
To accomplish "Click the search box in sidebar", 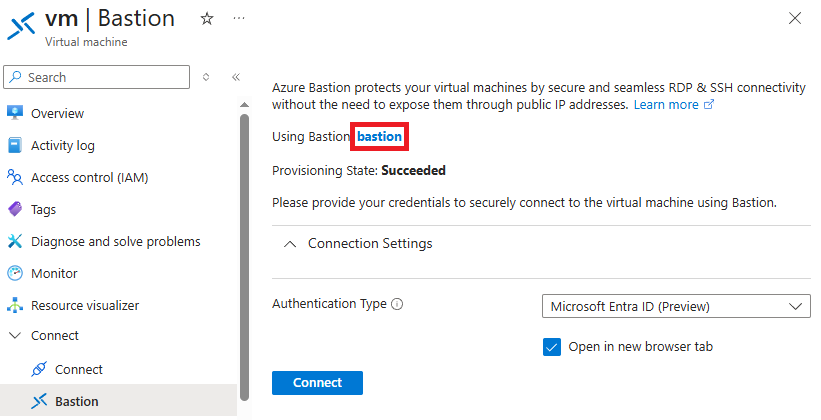I will (96, 77).
